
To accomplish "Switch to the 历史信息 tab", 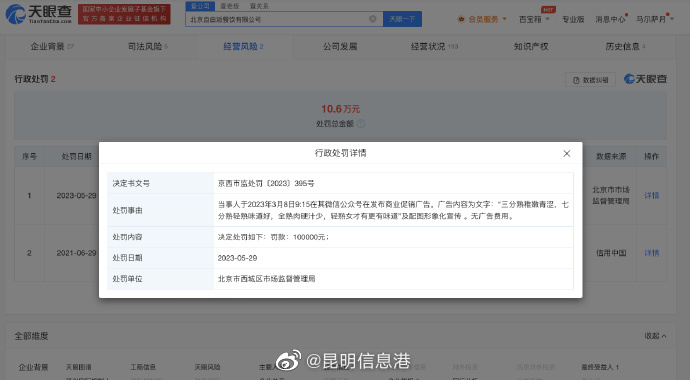I will tap(625, 46).
